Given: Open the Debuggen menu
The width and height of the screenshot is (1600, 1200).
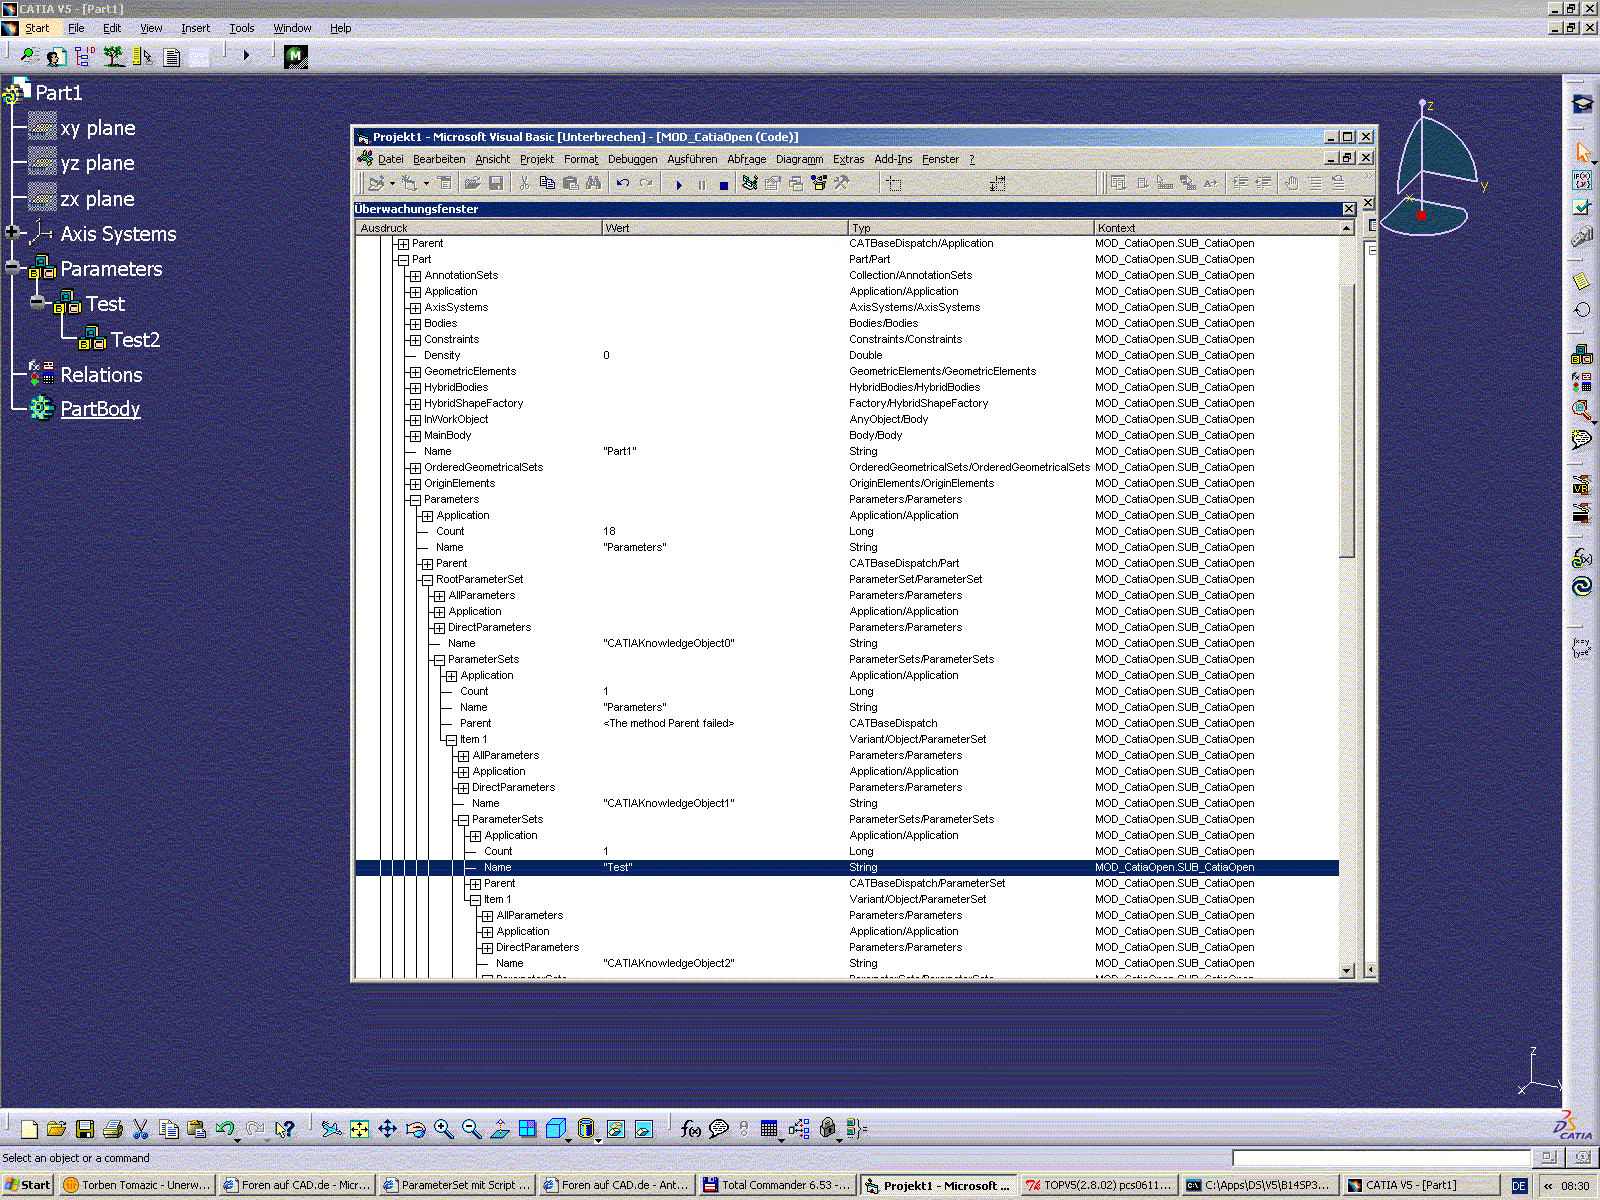Looking at the screenshot, I should tap(633, 159).
